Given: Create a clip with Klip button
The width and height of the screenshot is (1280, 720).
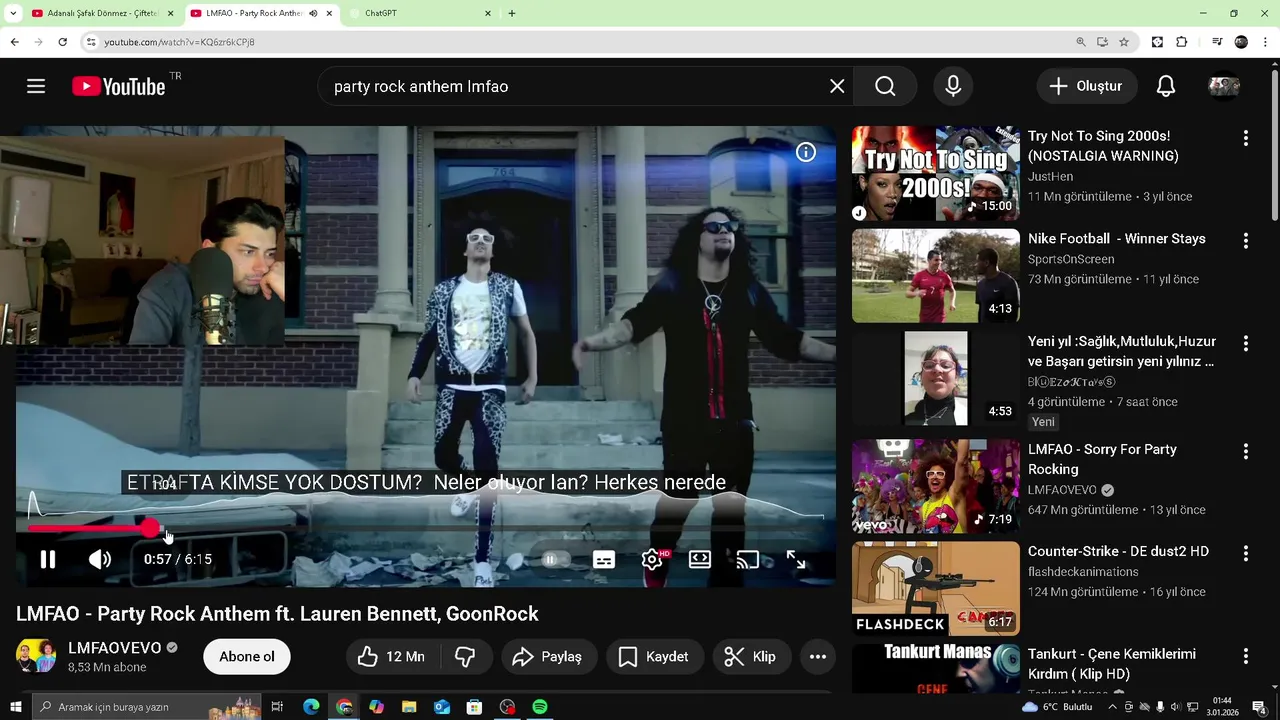Looking at the screenshot, I should point(750,657).
